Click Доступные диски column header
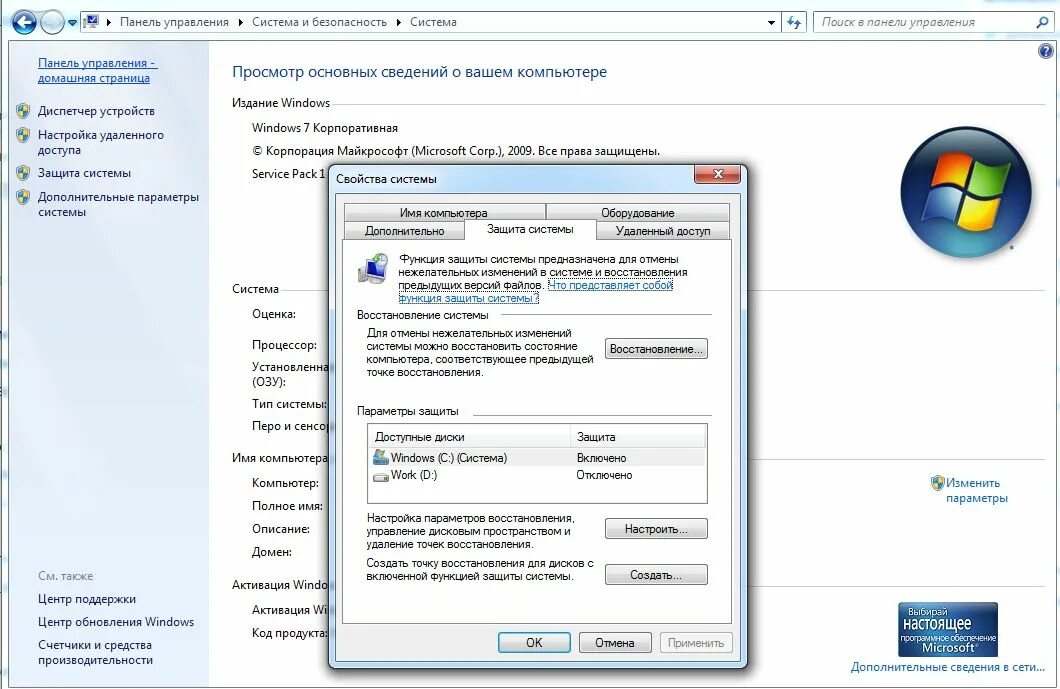1060x689 pixels. (469, 437)
